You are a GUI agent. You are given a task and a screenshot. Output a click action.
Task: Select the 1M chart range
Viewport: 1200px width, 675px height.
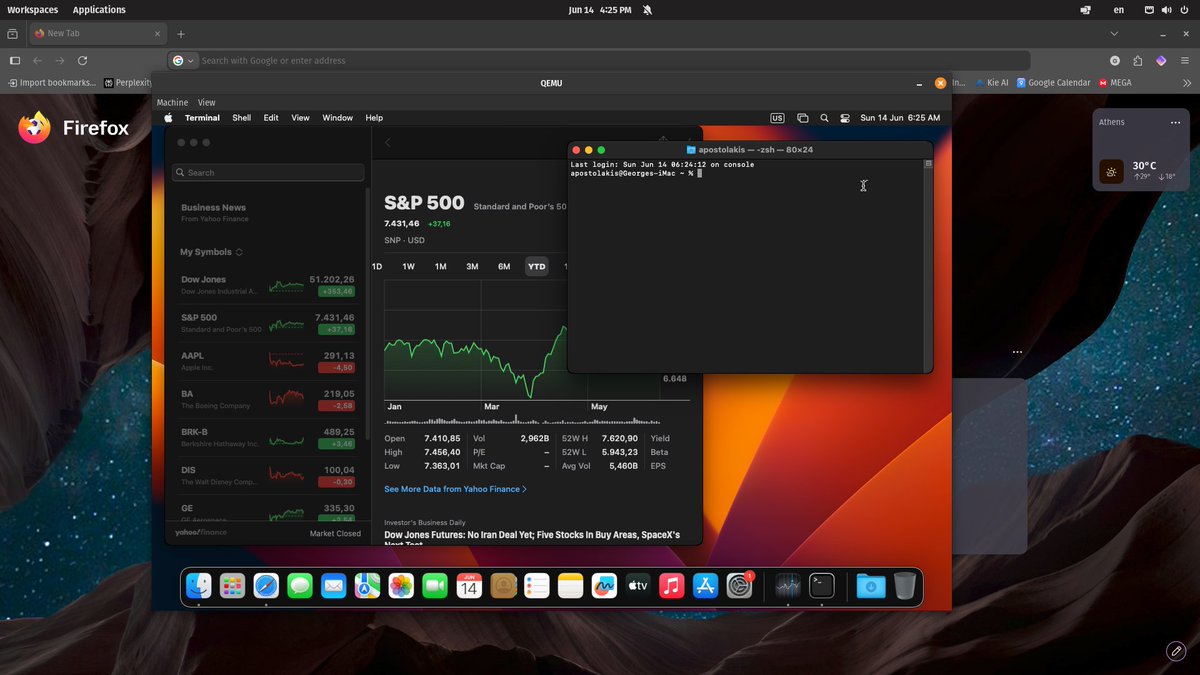pos(440,266)
